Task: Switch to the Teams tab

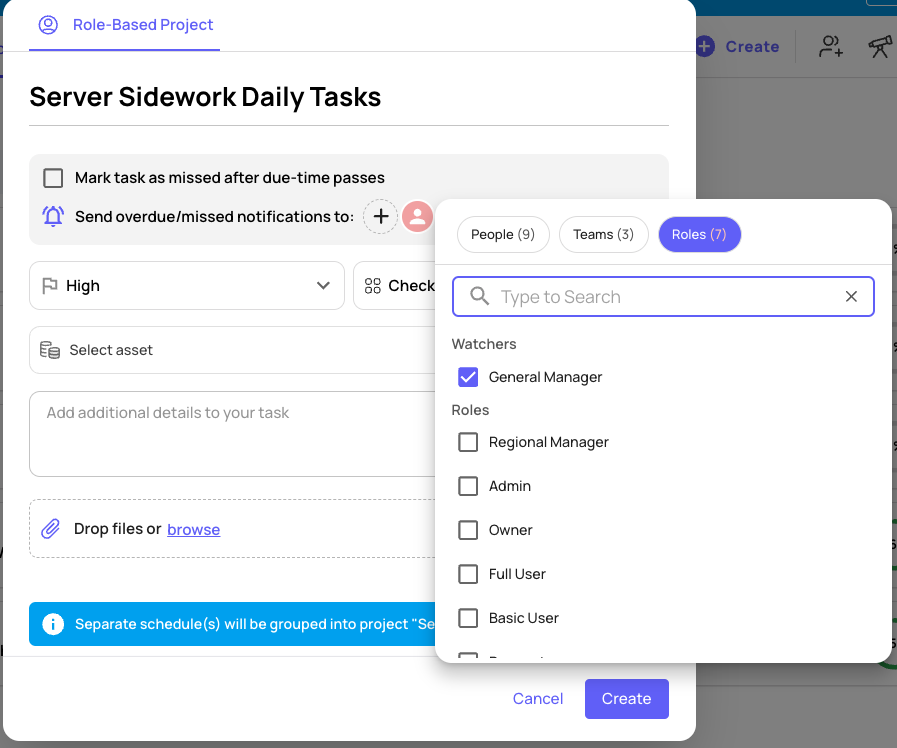Action: (603, 234)
